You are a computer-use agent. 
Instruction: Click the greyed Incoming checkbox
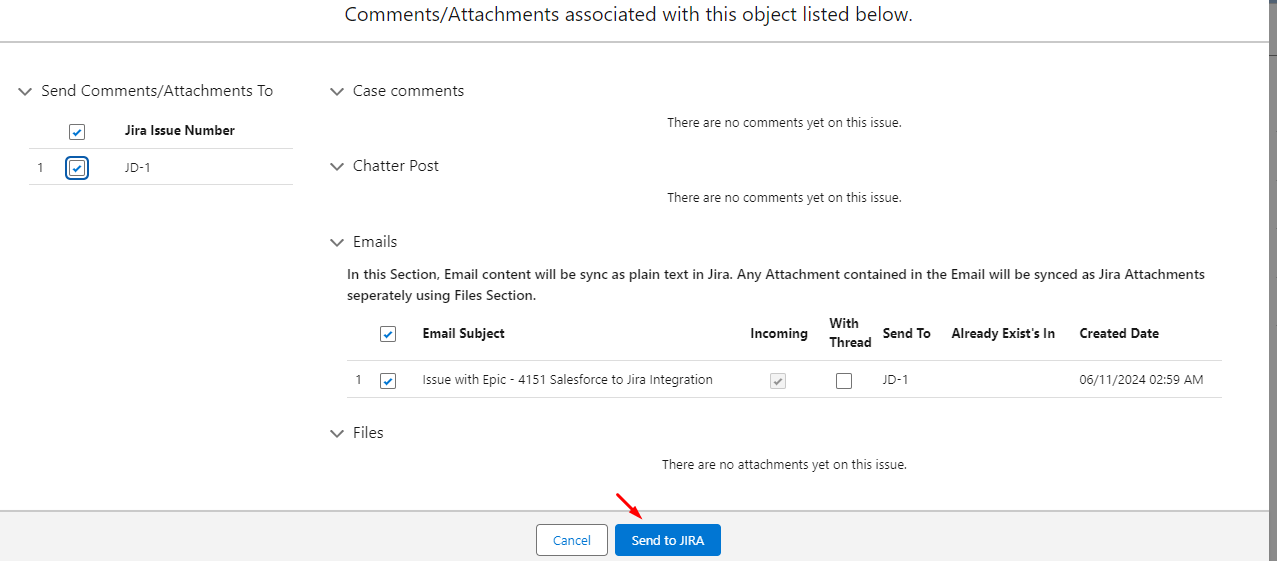(777, 381)
